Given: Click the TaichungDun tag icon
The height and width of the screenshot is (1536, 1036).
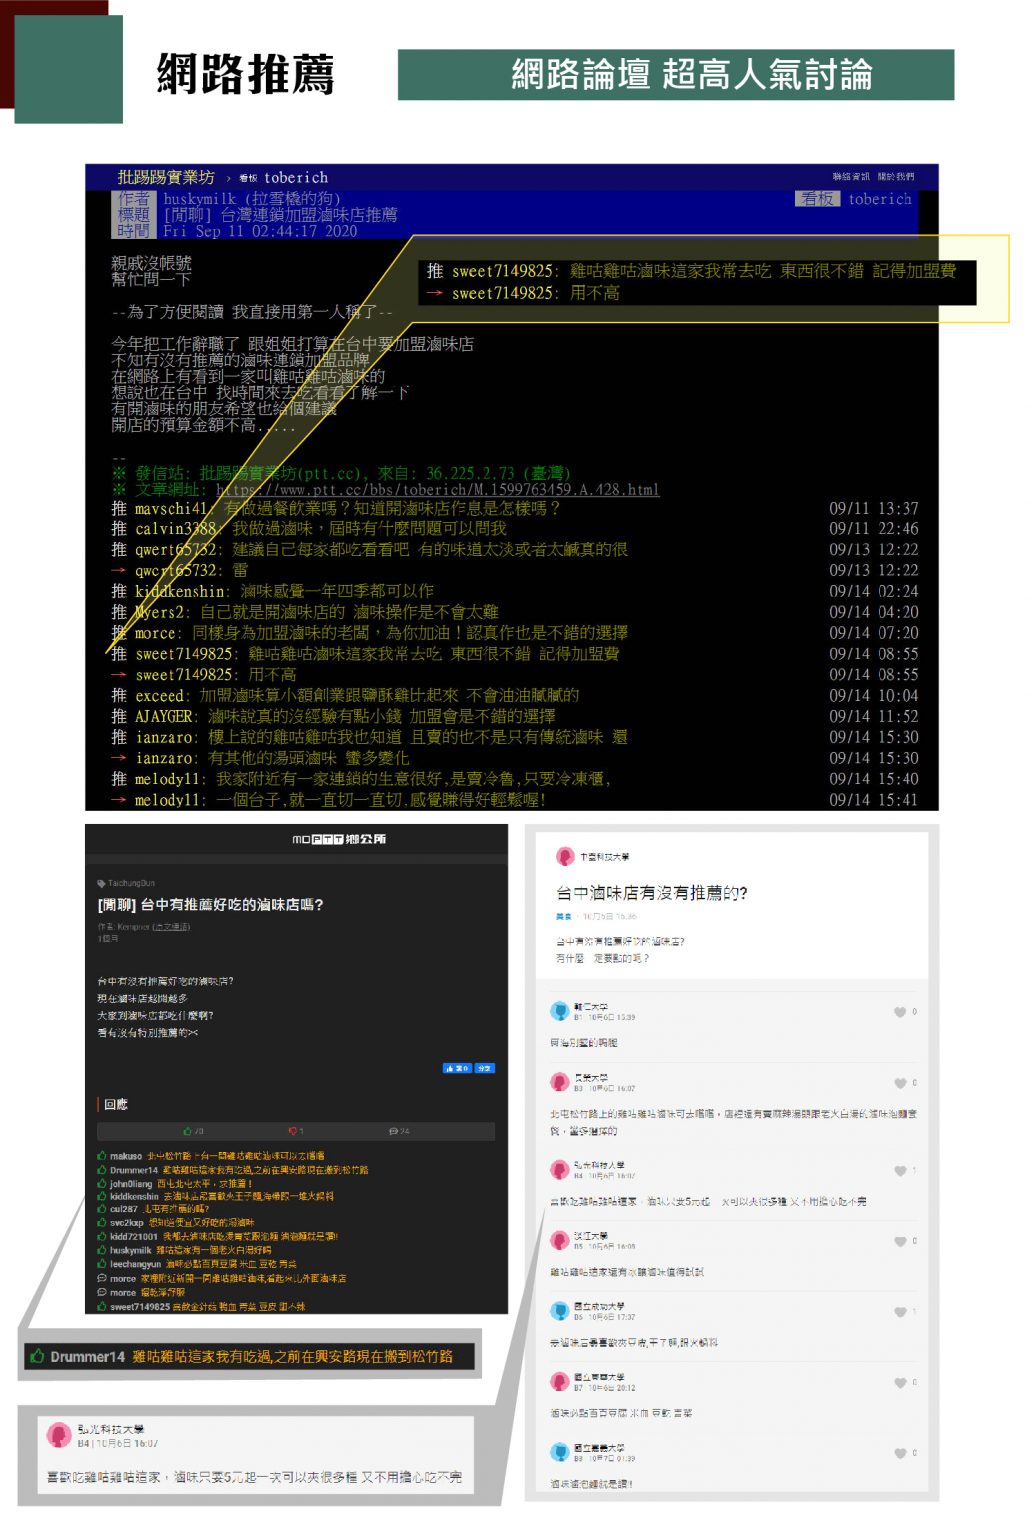Looking at the screenshot, I should click(x=101, y=883).
